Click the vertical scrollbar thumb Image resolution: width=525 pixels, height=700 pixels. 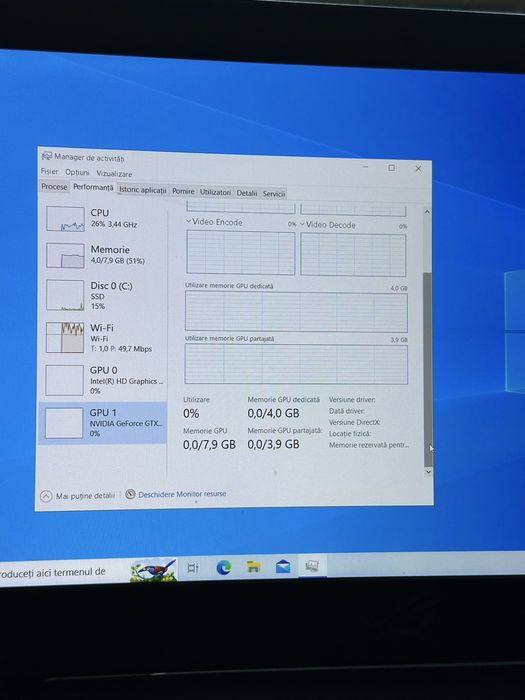[x=428, y=370]
